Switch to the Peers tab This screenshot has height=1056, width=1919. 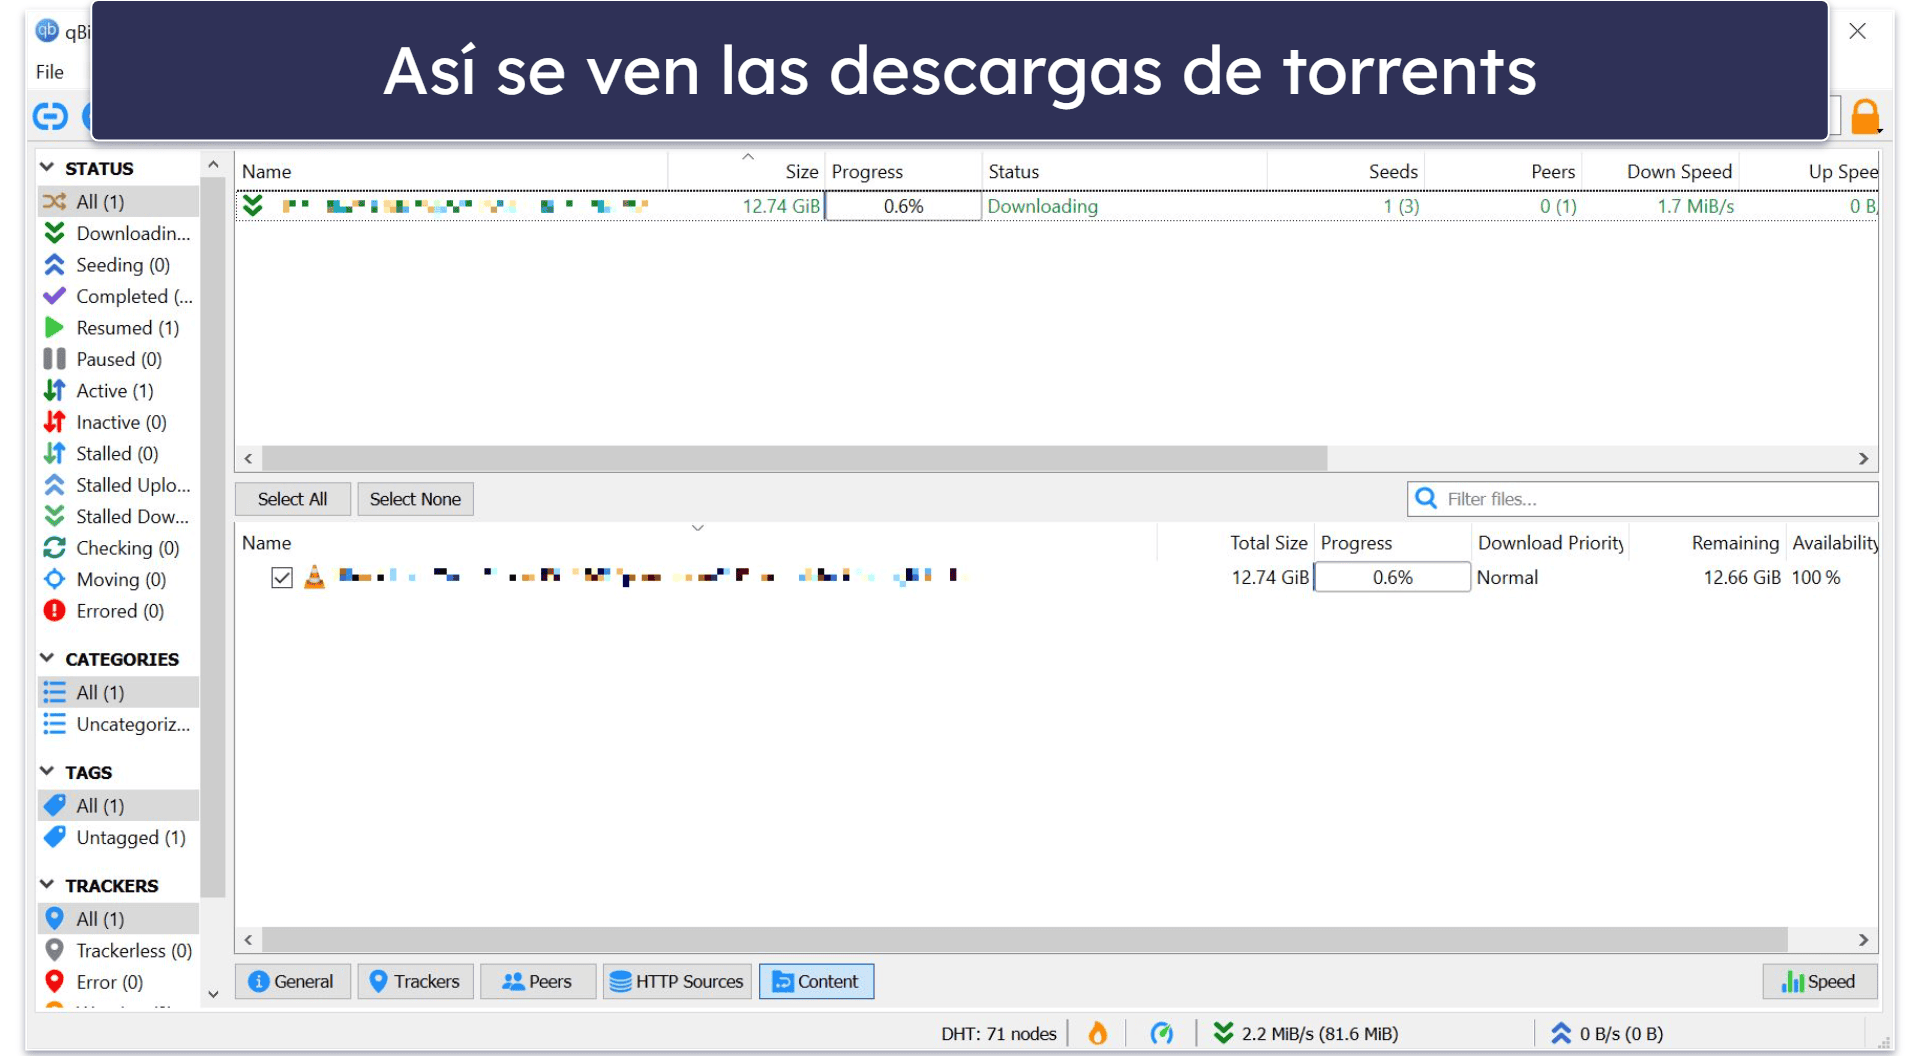(x=537, y=981)
